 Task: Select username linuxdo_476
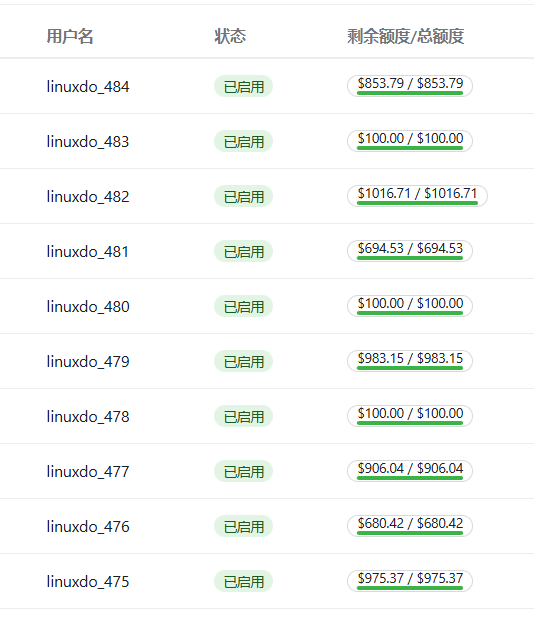coord(88,526)
